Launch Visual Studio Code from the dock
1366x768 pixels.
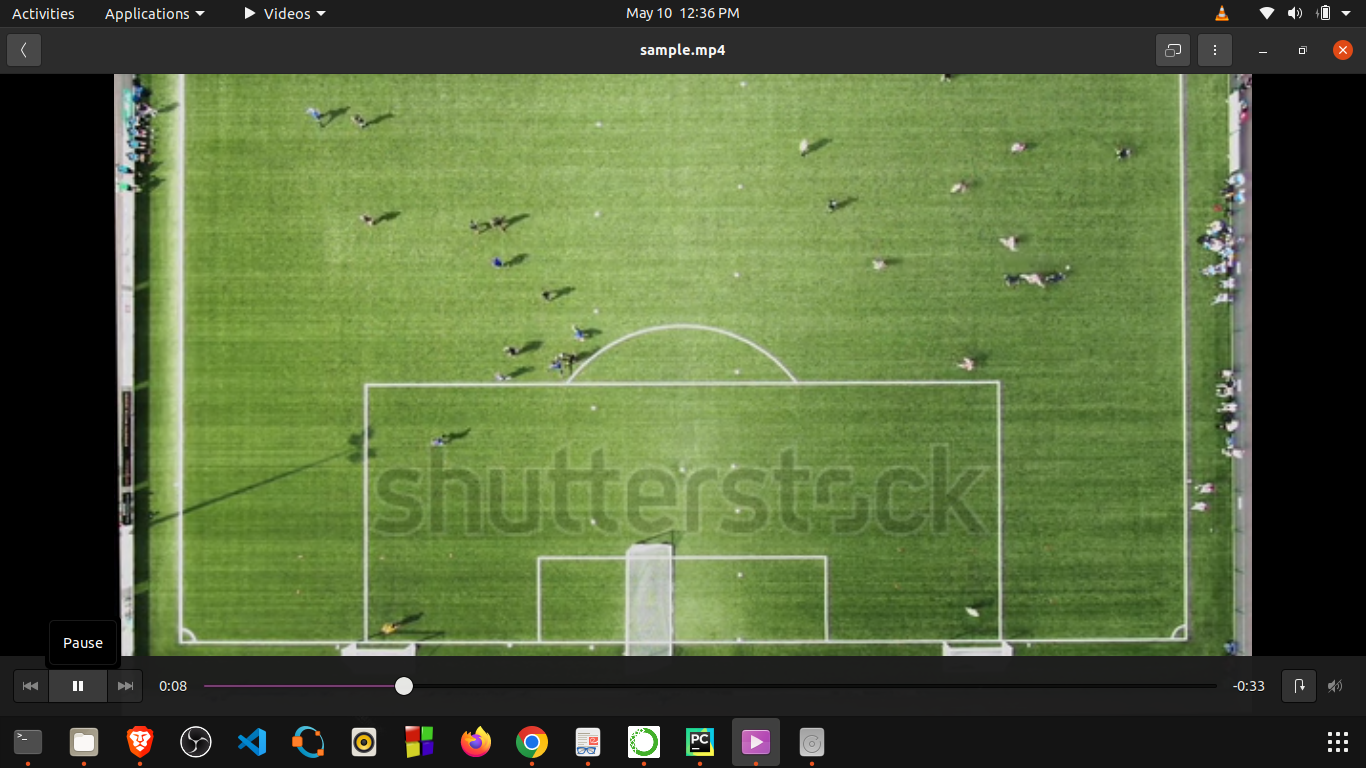(251, 742)
